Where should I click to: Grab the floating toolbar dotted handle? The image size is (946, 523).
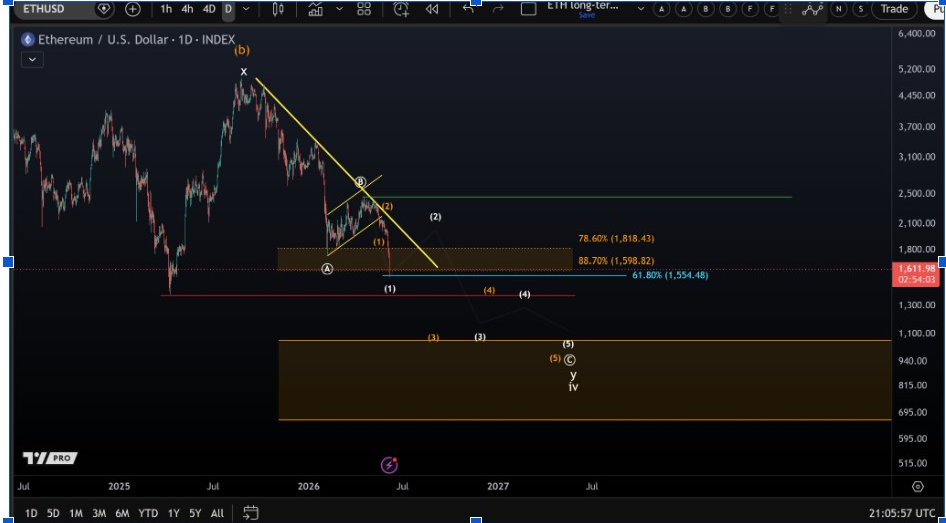[x=789, y=9]
